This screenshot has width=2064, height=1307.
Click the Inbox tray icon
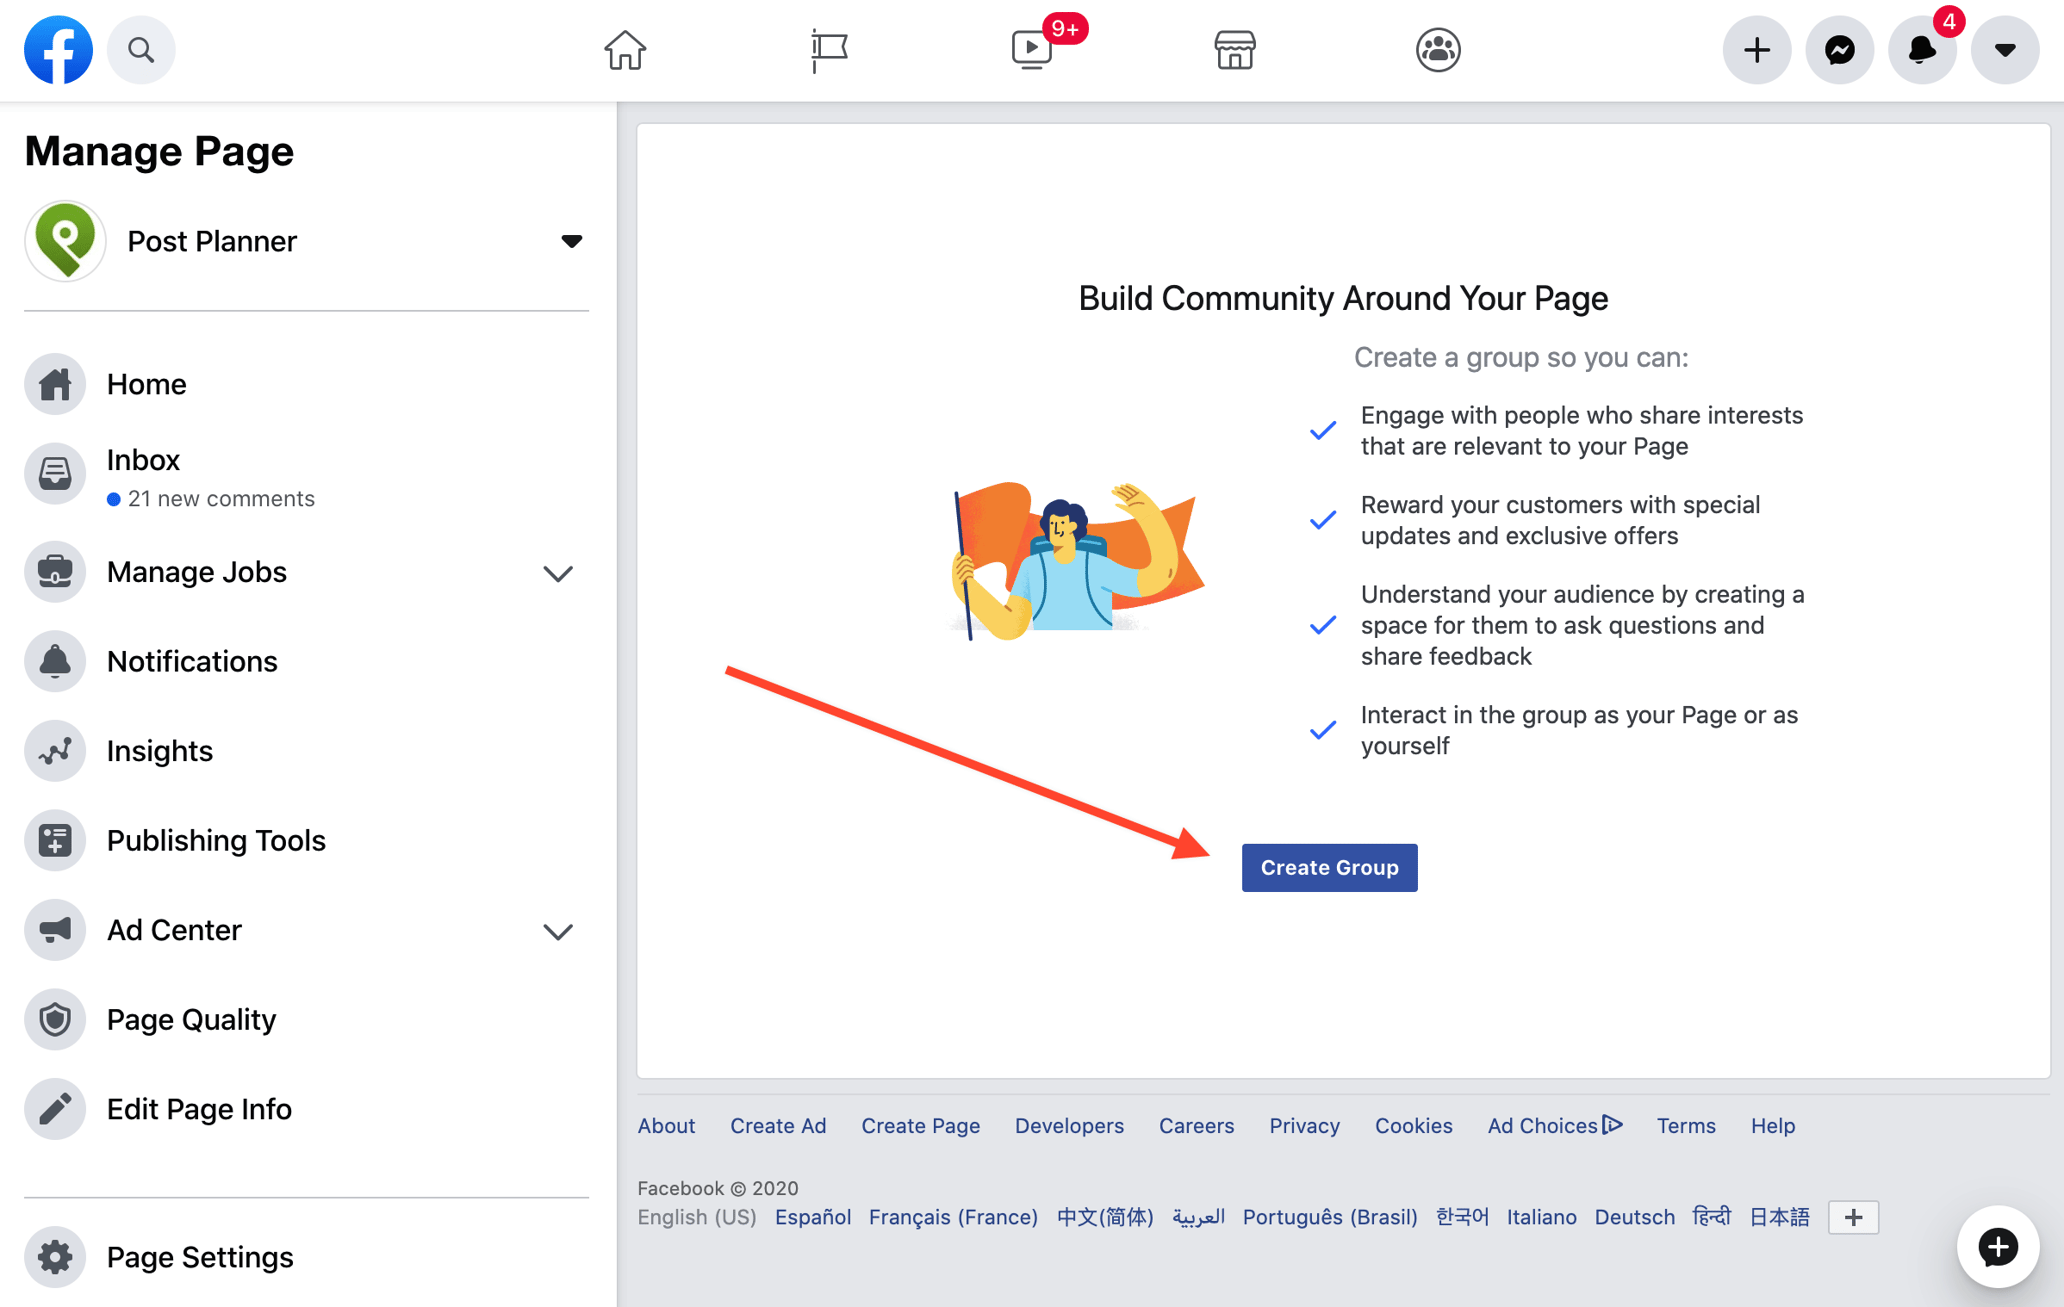(x=55, y=474)
